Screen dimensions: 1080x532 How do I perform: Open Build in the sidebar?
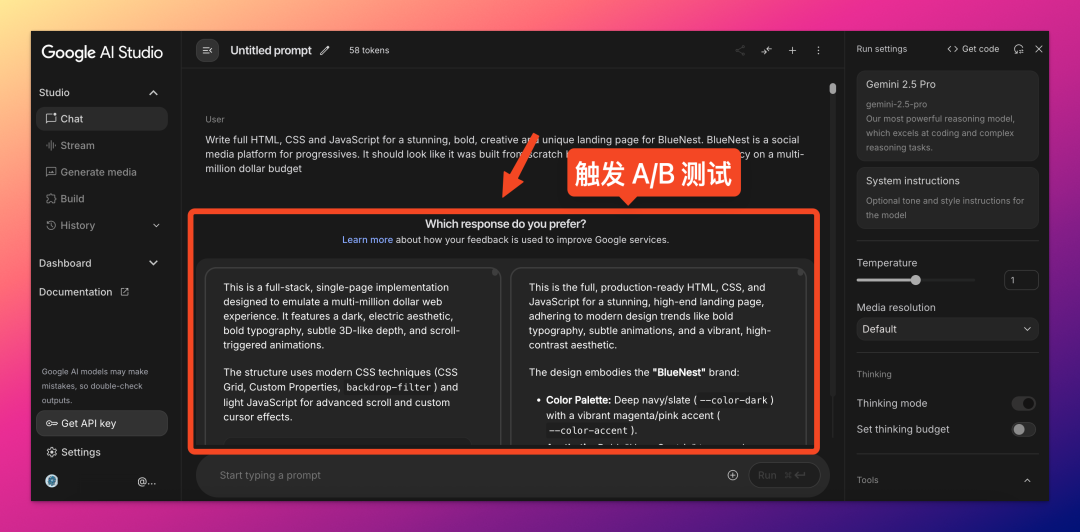pyautogui.click(x=102, y=198)
